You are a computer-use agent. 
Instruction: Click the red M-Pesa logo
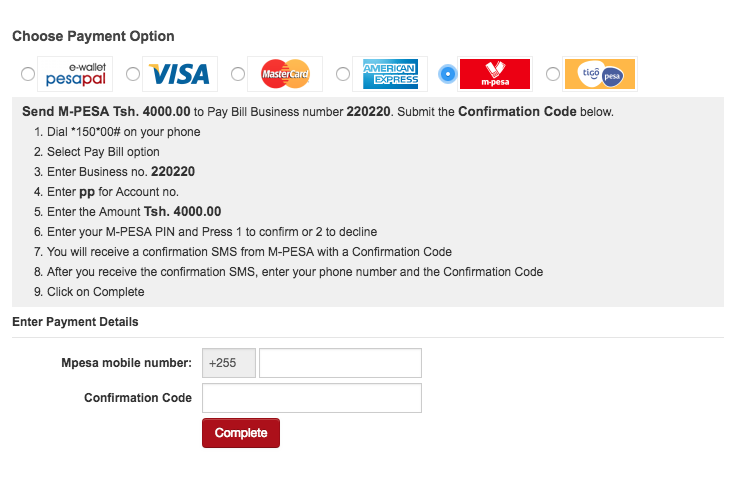(495, 74)
